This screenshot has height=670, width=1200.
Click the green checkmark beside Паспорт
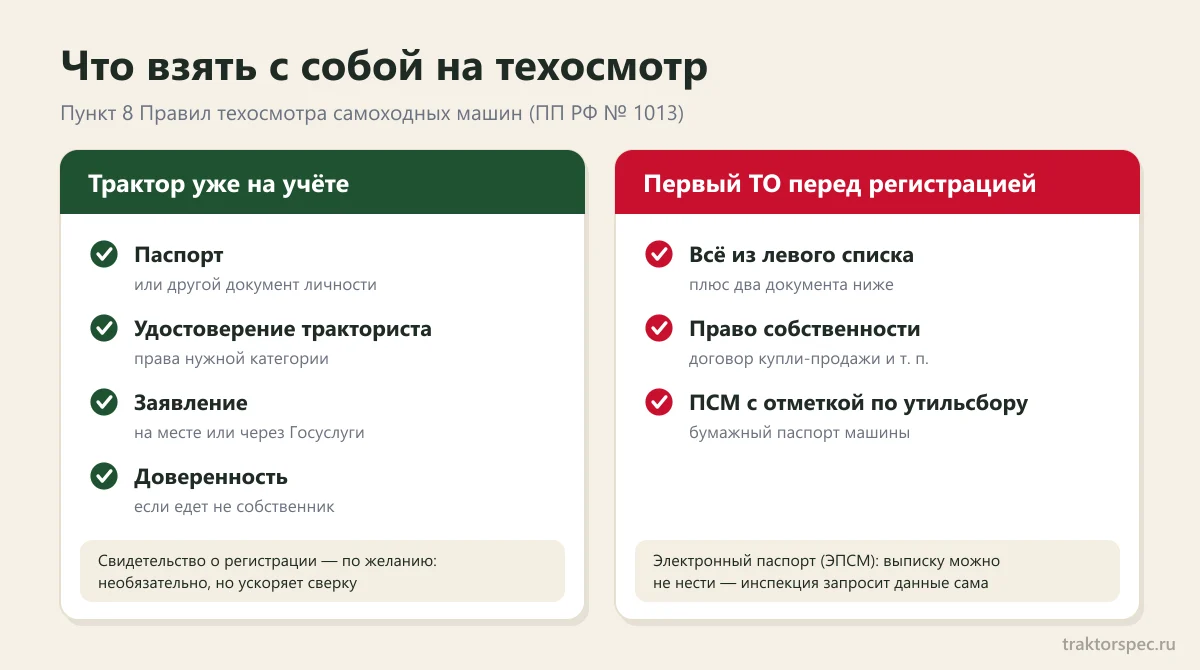[x=104, y=254]
